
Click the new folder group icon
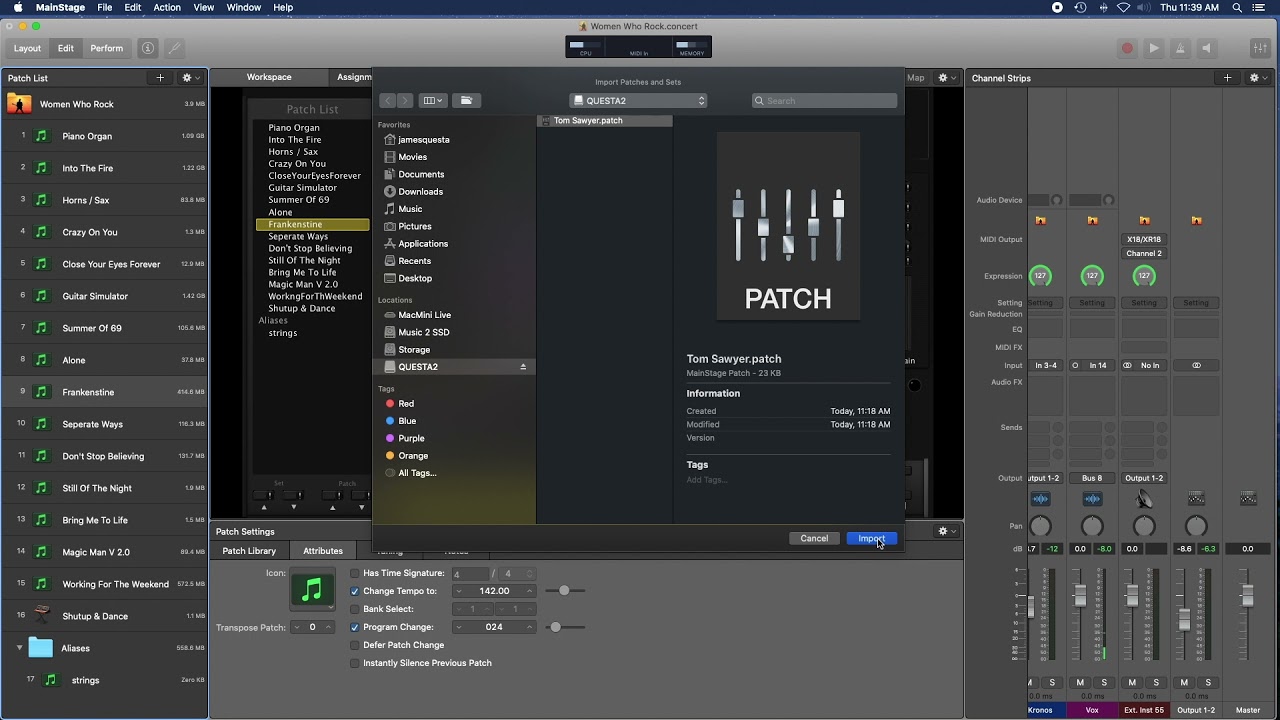466,100
